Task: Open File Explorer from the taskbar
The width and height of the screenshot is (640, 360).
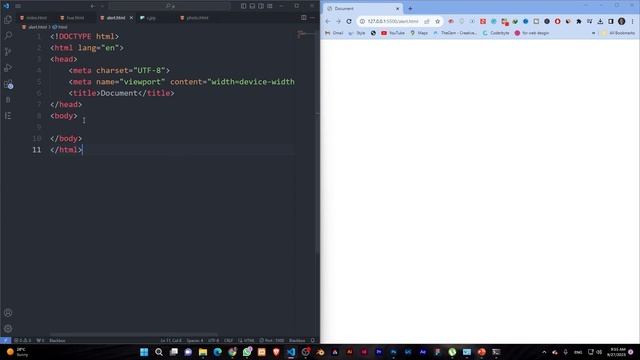Action: click(x=203, y=352)
